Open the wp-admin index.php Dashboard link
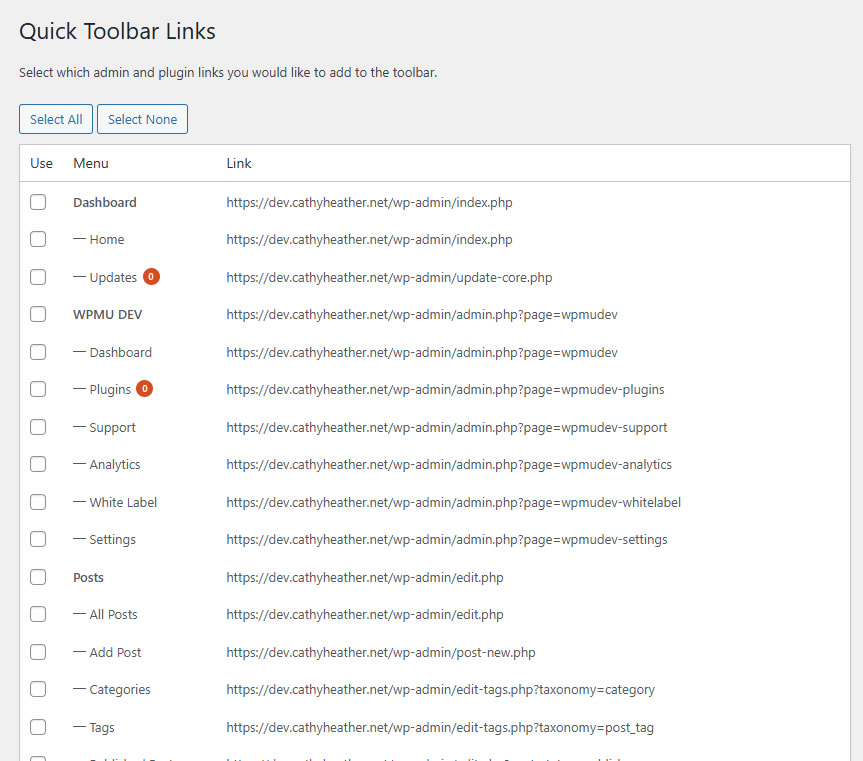The width and height of the screenshot is (863, 761). (x=369, y=202)
